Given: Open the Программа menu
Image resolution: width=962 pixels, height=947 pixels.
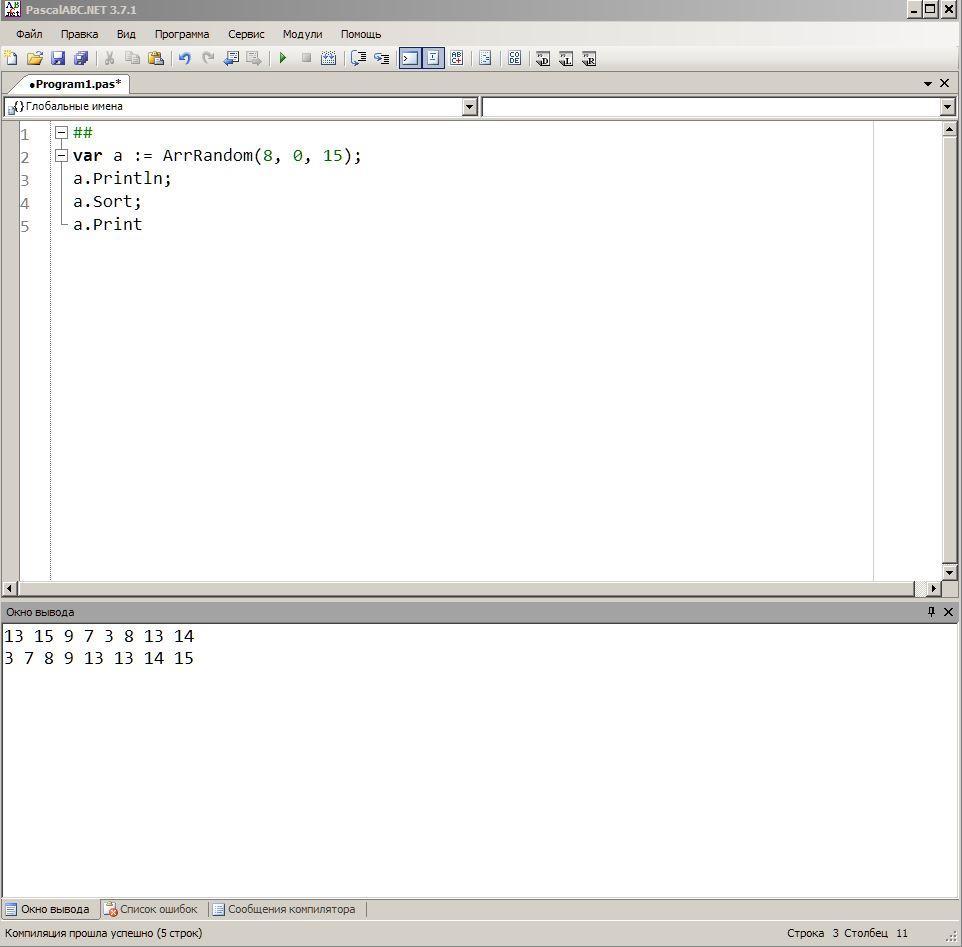Looking at the screenshot, I should [182, 34].
